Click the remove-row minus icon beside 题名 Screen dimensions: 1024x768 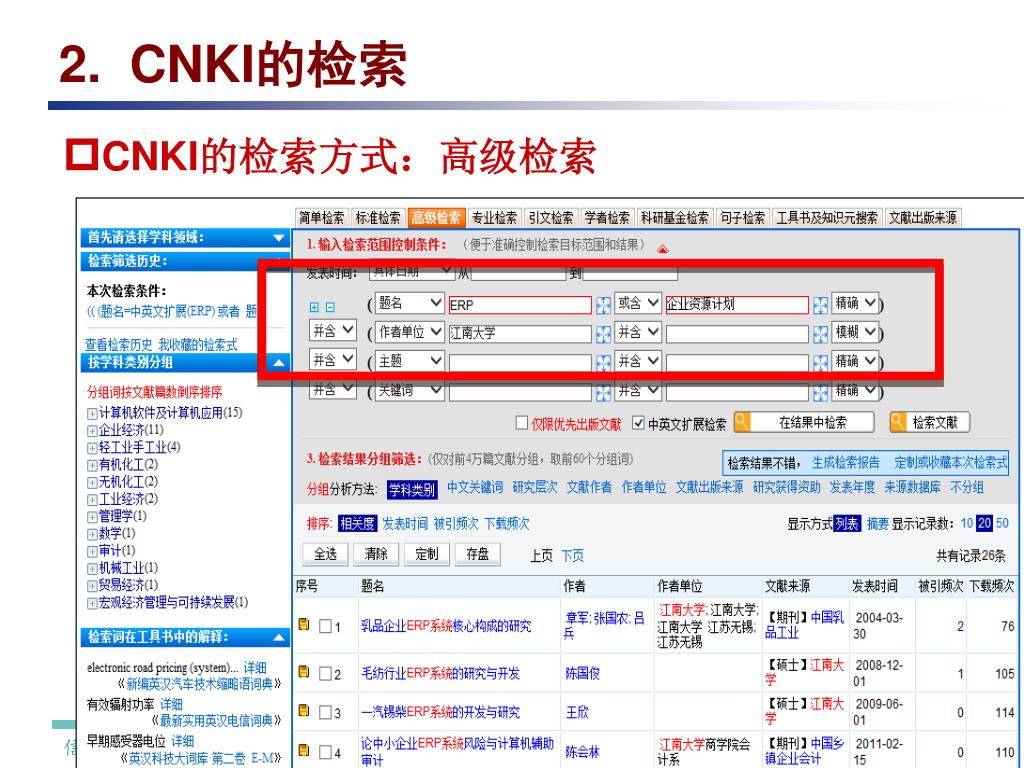[330, 307]
